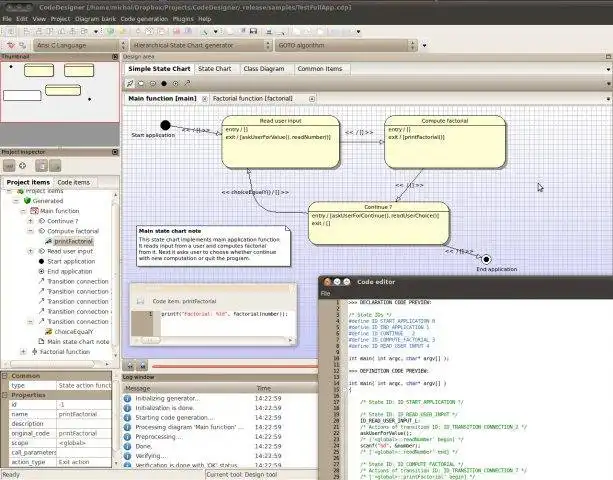The image size is (613, 480).
Task: Open the Code generation menu
Action: click(x=144, y=19)
